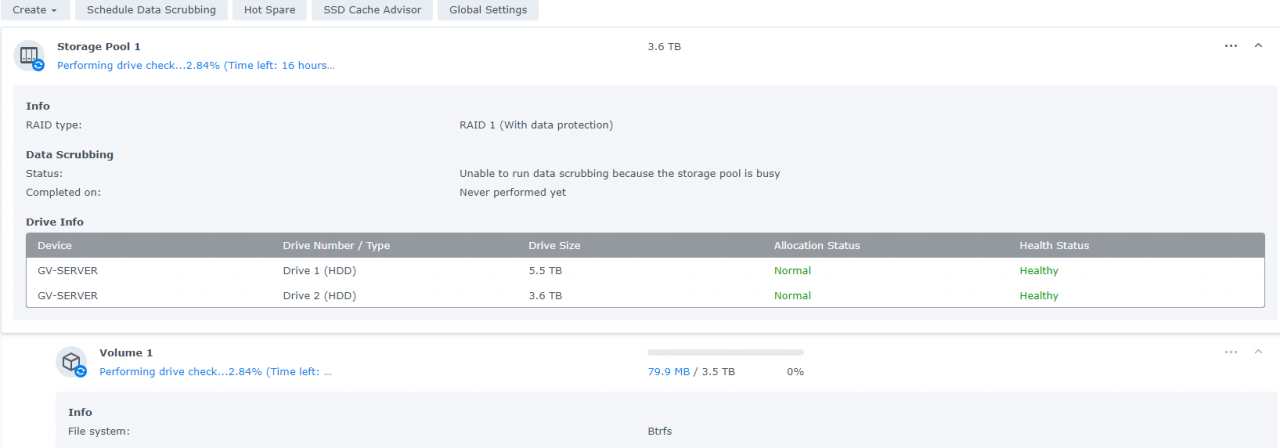Click the Volume 1 title

126,352
